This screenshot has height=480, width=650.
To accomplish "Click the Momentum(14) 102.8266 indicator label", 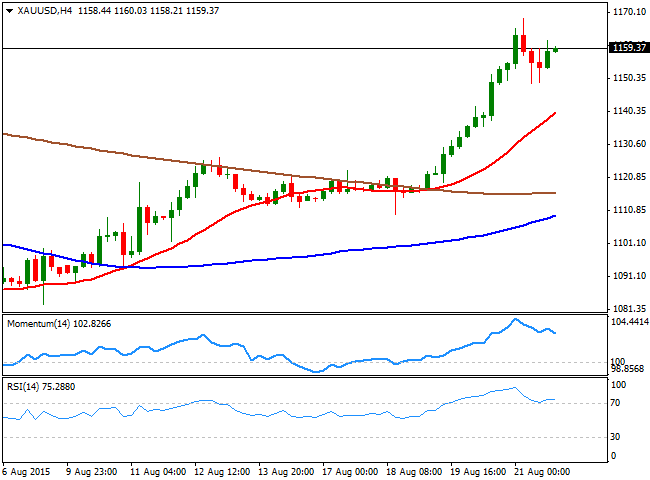I will click(x=59, y=324).
